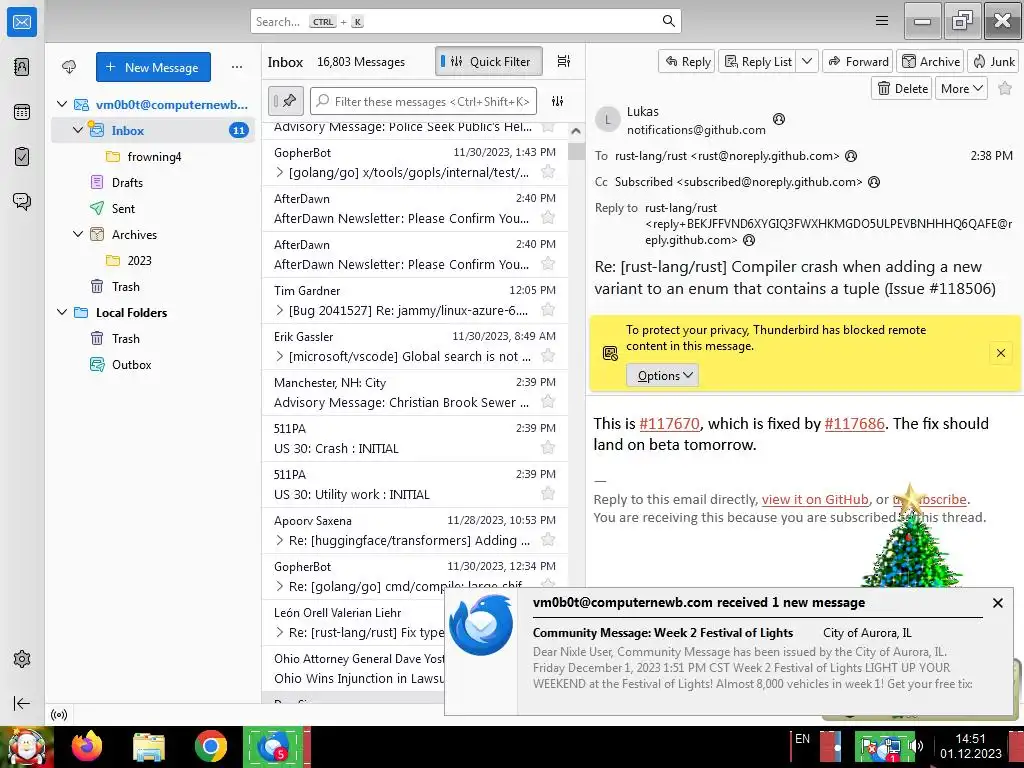
Task: Click the New Message button
Action: (153, 67)
